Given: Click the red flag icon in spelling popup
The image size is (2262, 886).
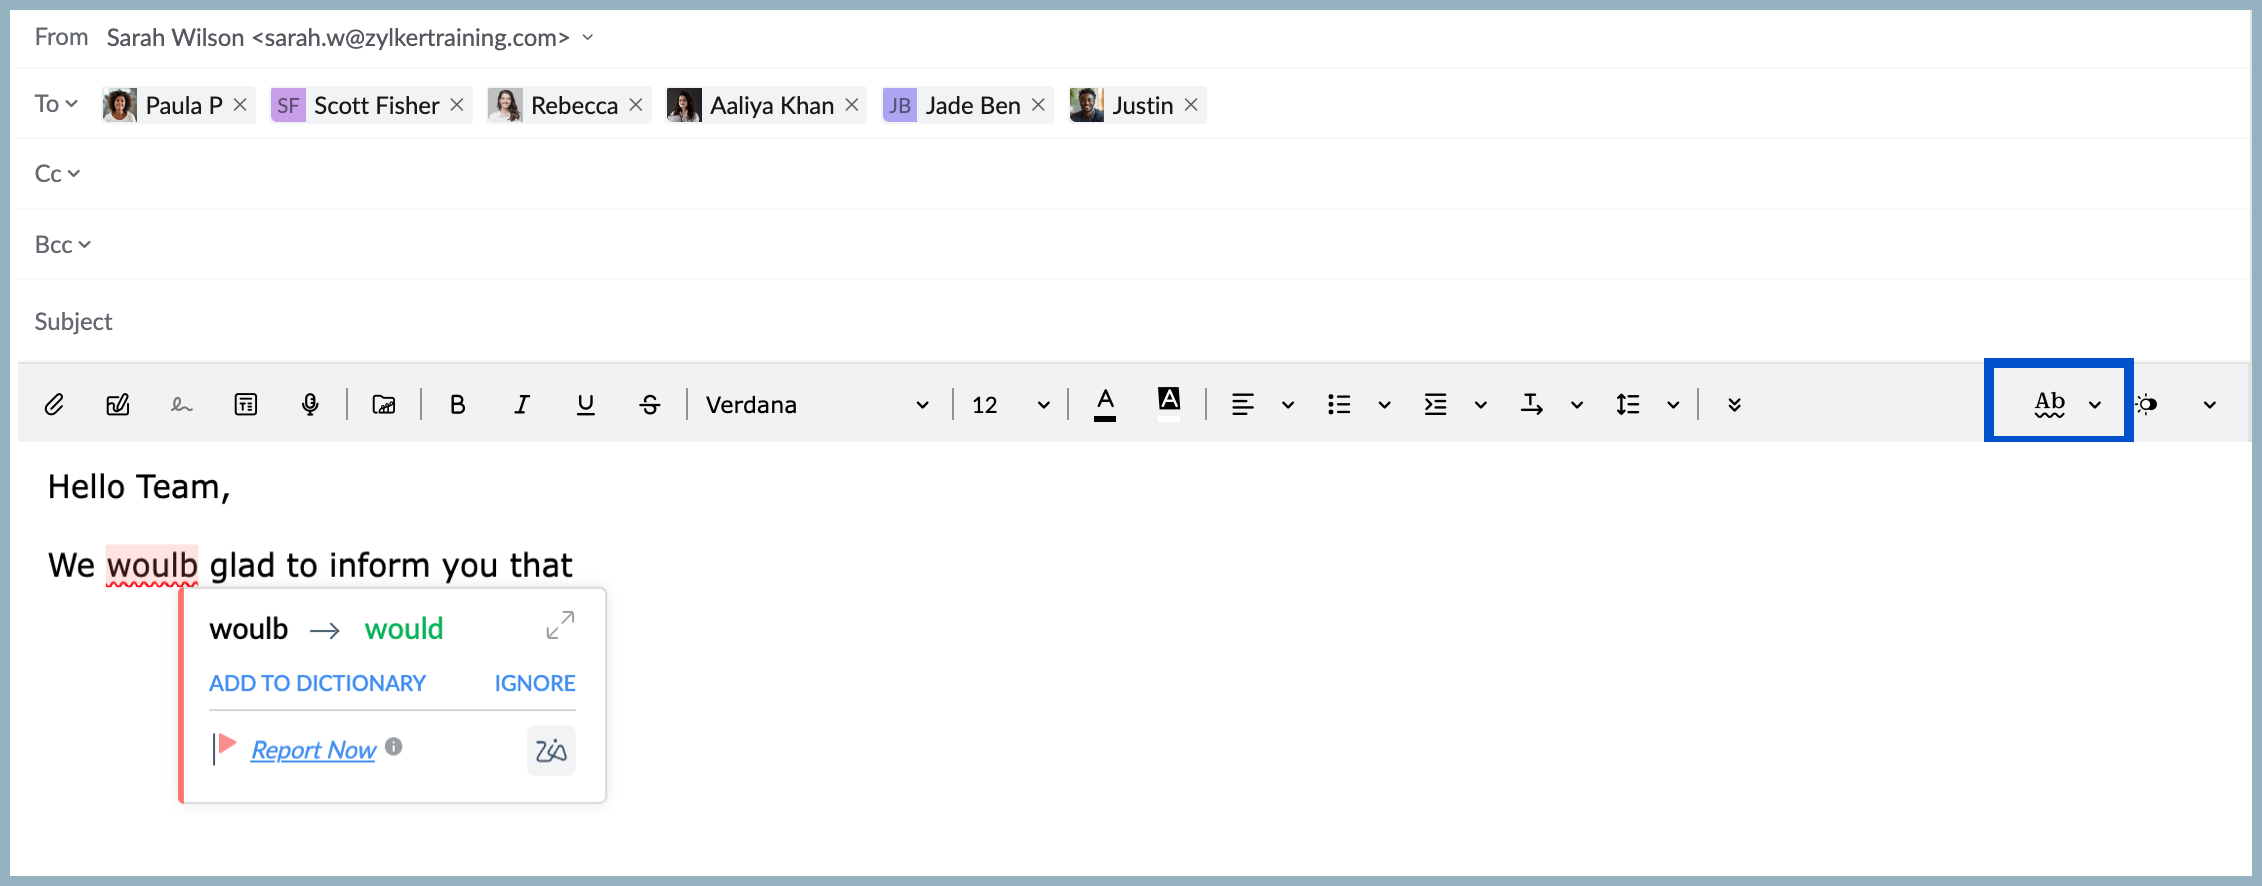Looking at the screenshot, I should coord(225,747).
